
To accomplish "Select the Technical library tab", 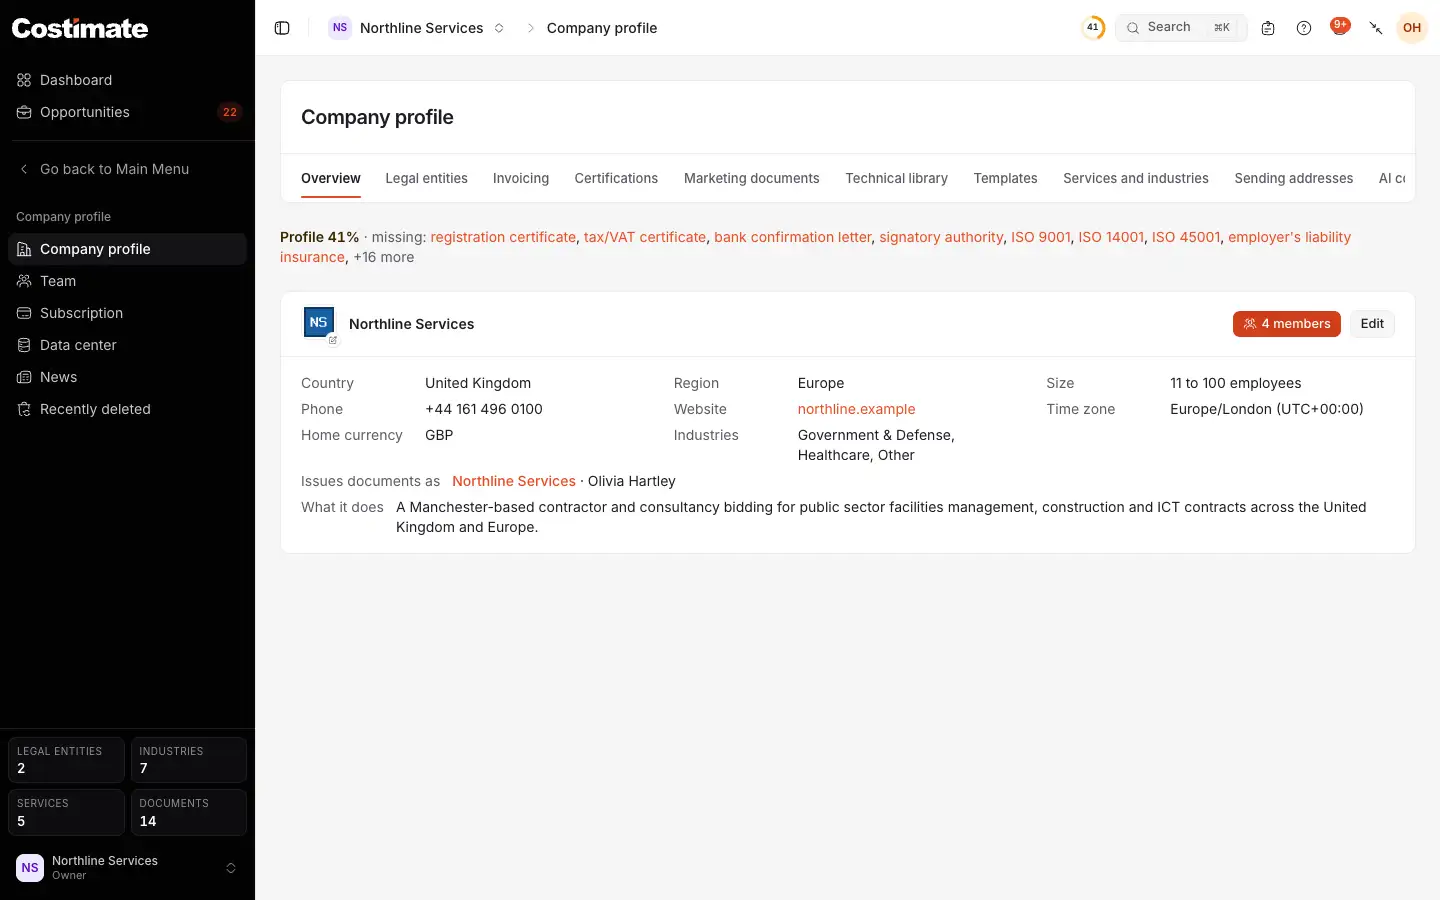I will tap(896, 178).
